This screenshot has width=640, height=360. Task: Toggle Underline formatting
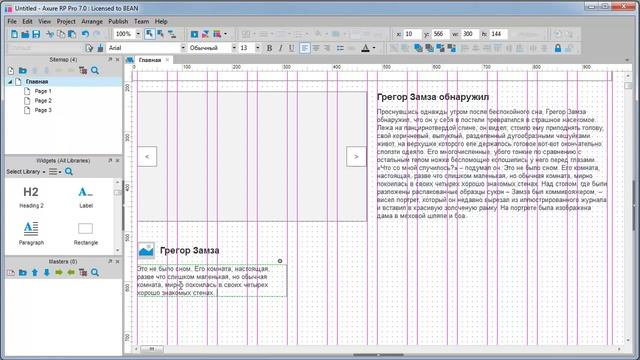point(291,48)
